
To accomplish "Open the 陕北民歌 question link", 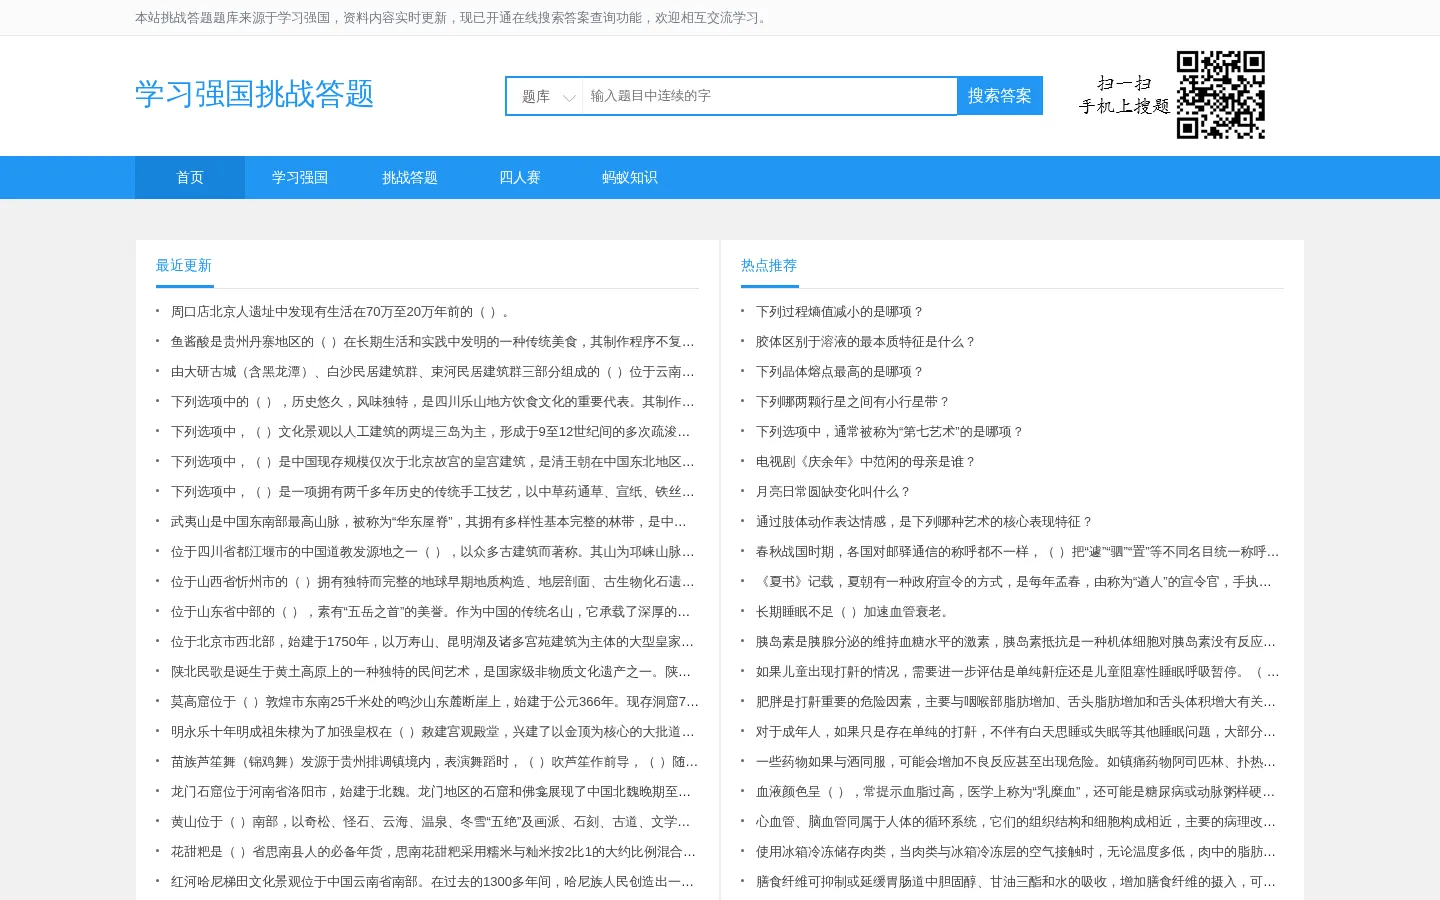I will tap(431, 672).
